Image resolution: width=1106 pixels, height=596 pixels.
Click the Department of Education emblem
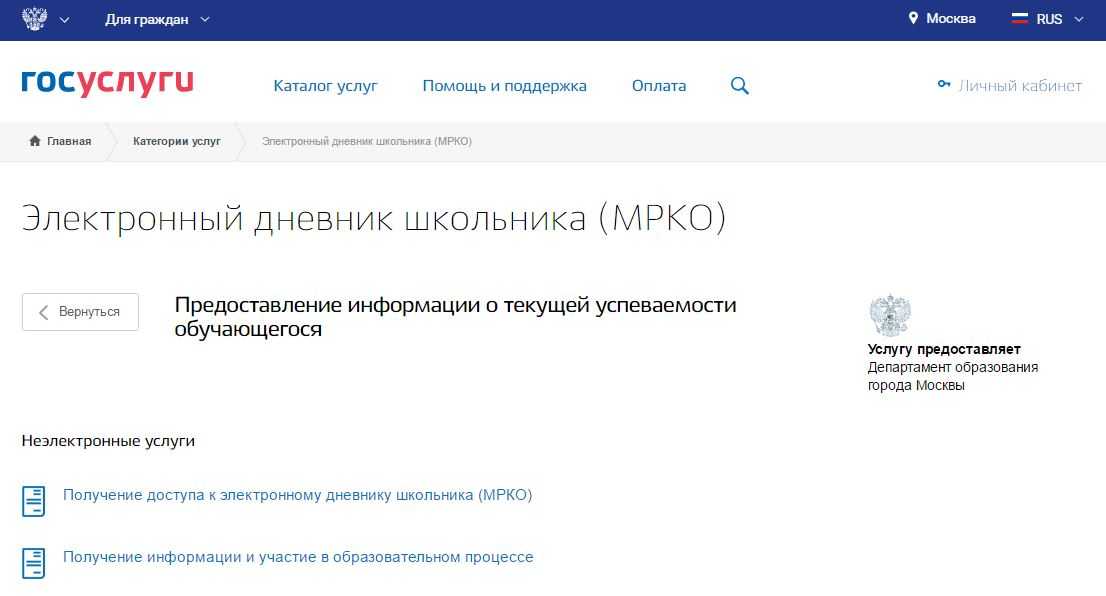890,316
